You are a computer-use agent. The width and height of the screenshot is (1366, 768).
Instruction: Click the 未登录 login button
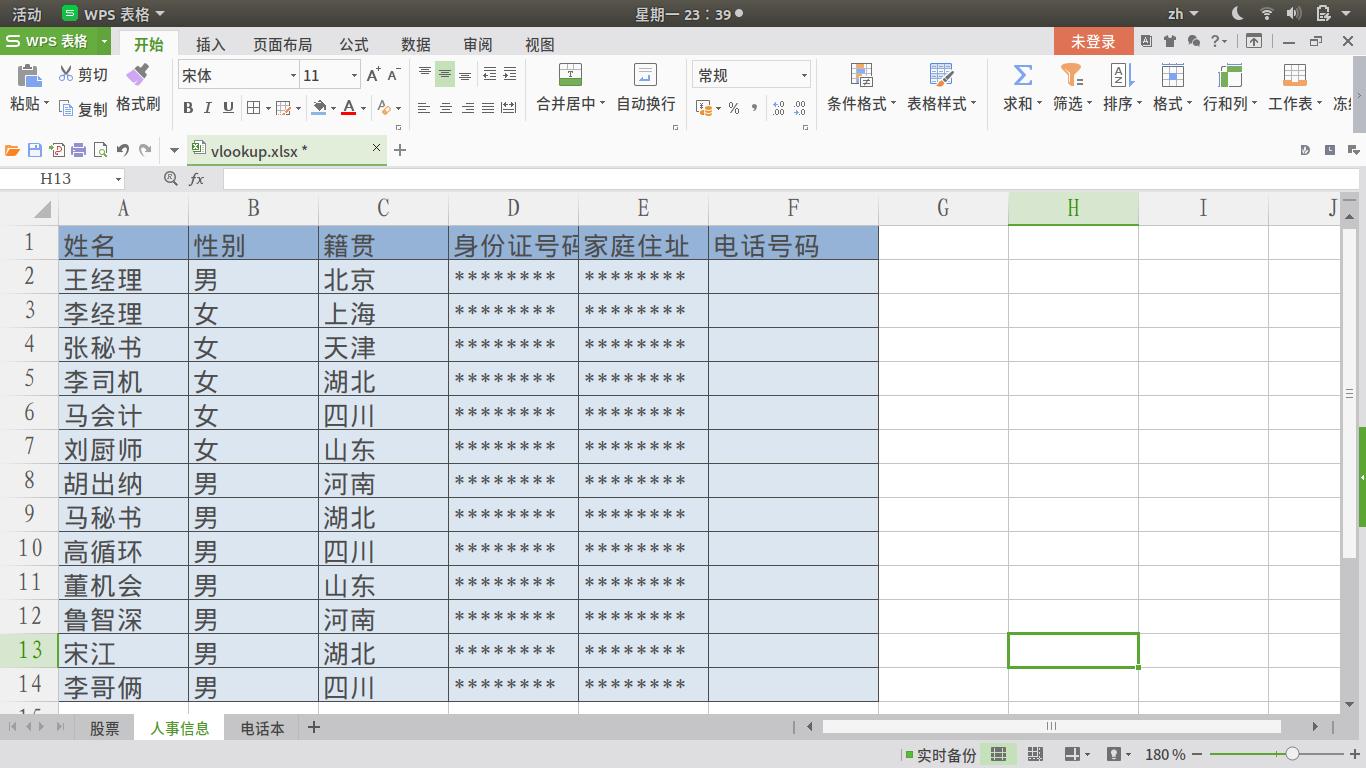click(1092, 42)
